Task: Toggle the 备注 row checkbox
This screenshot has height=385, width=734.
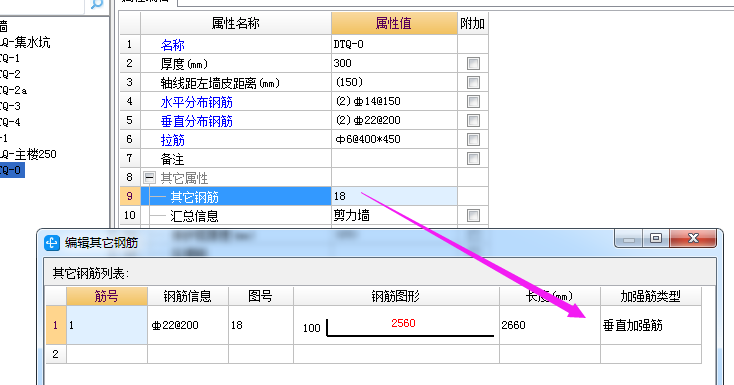Action: point(473,158)
